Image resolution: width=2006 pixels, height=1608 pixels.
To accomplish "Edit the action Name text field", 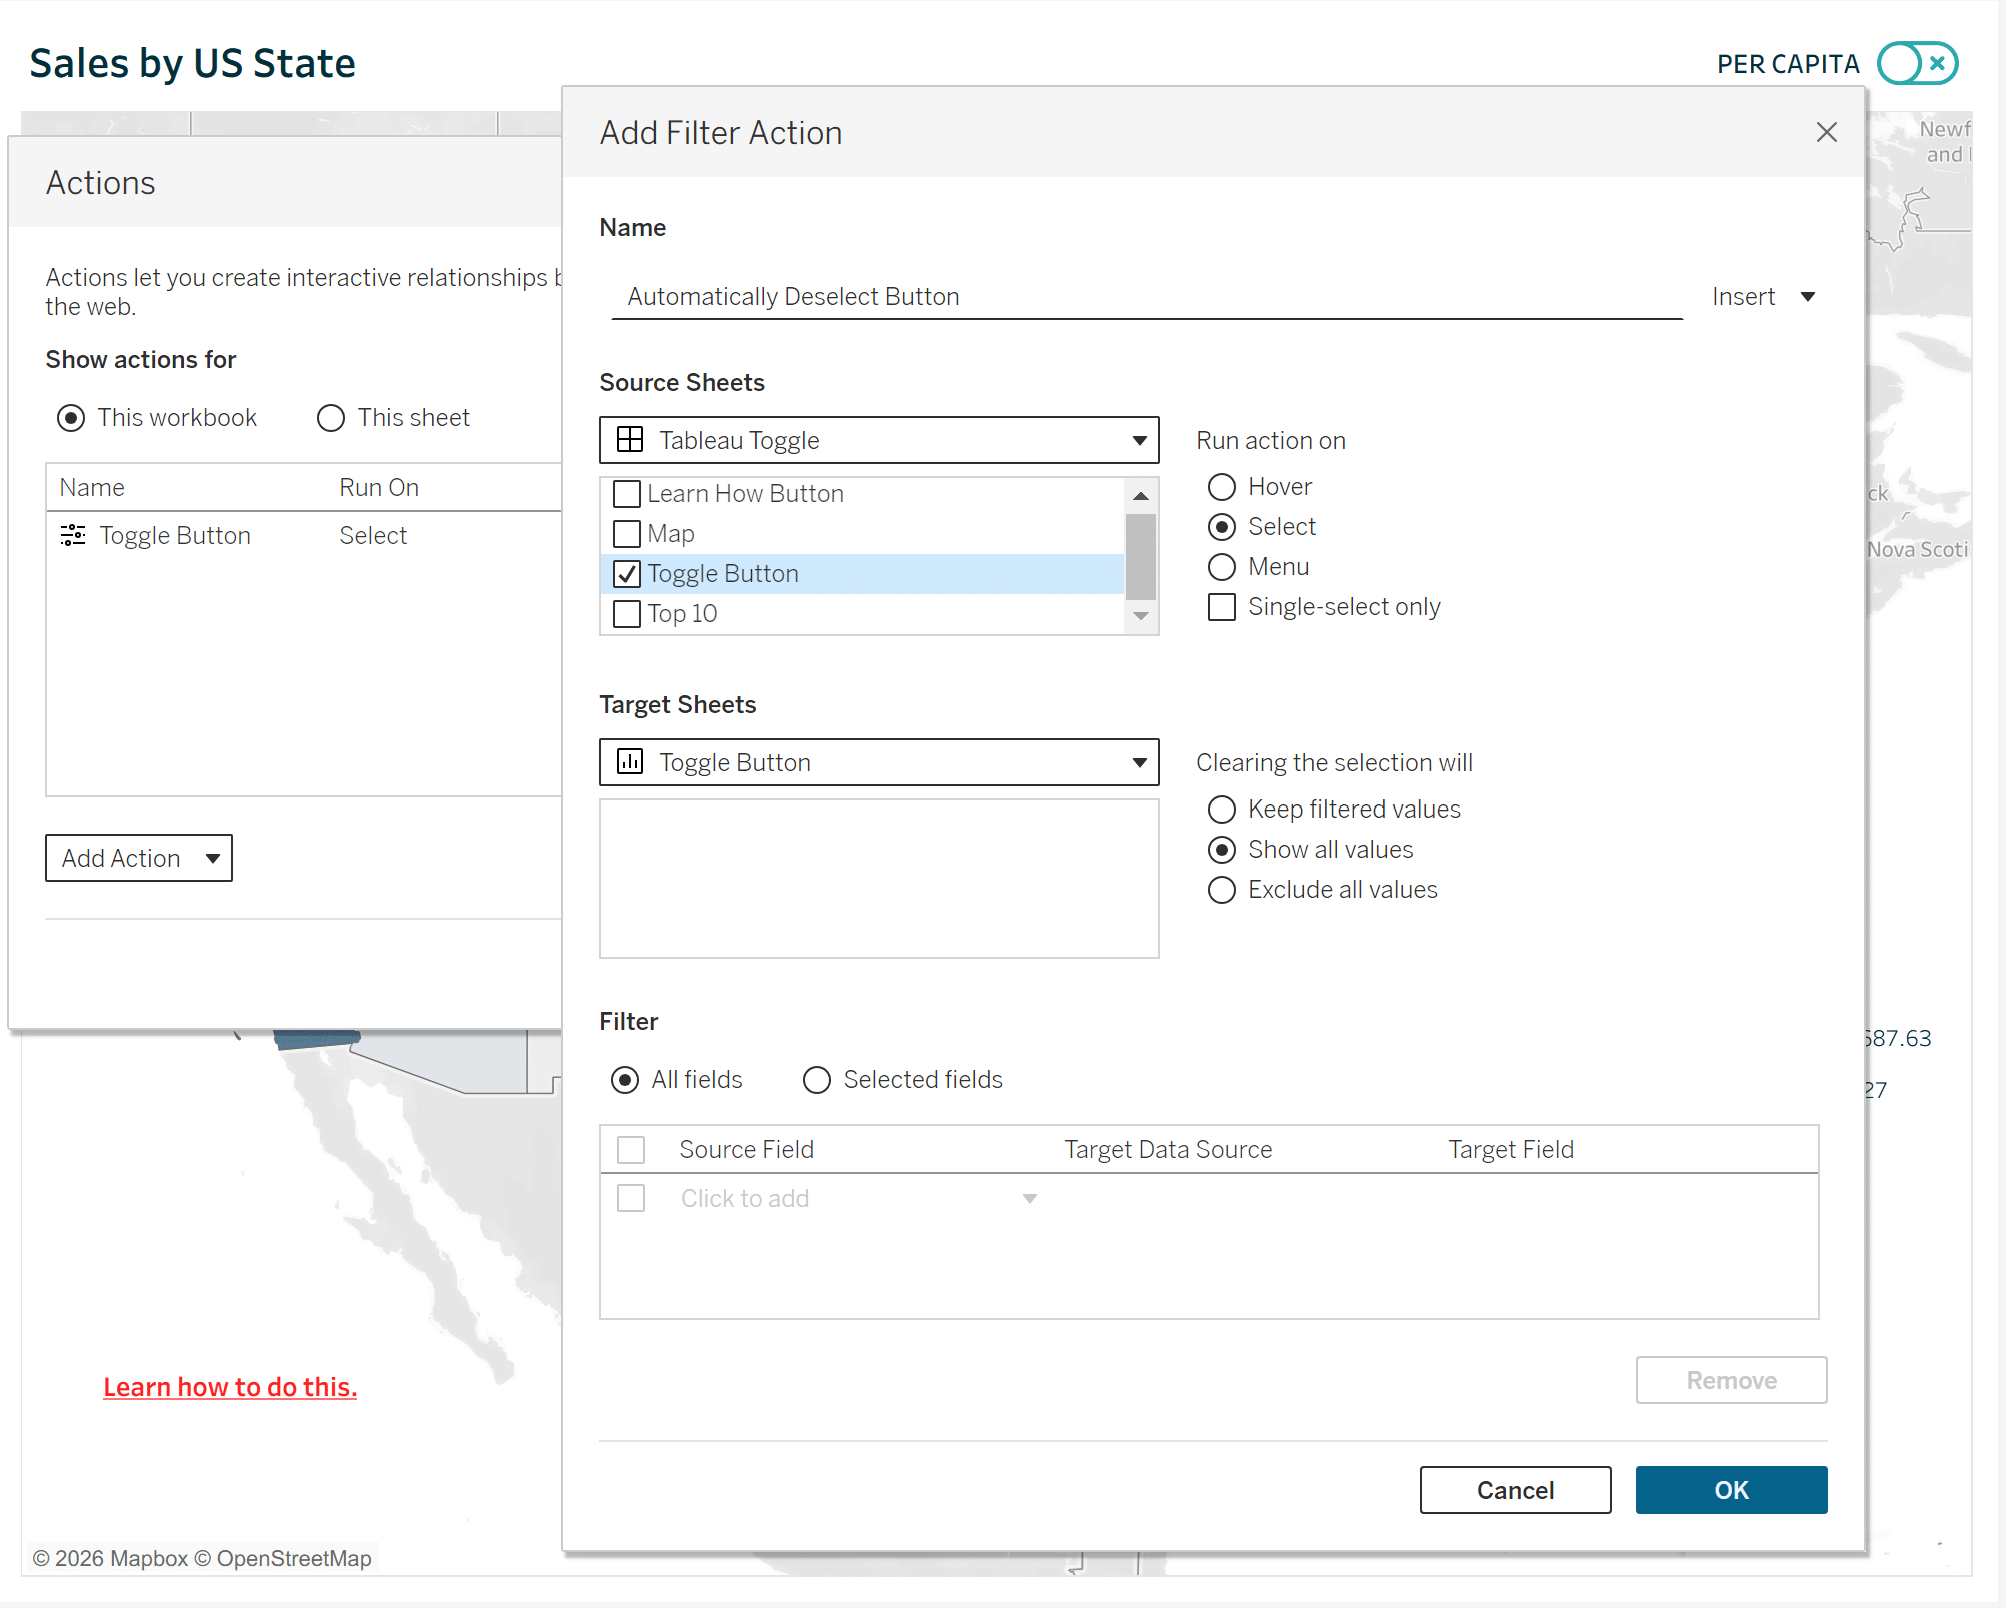I will tap(1147, 297).
